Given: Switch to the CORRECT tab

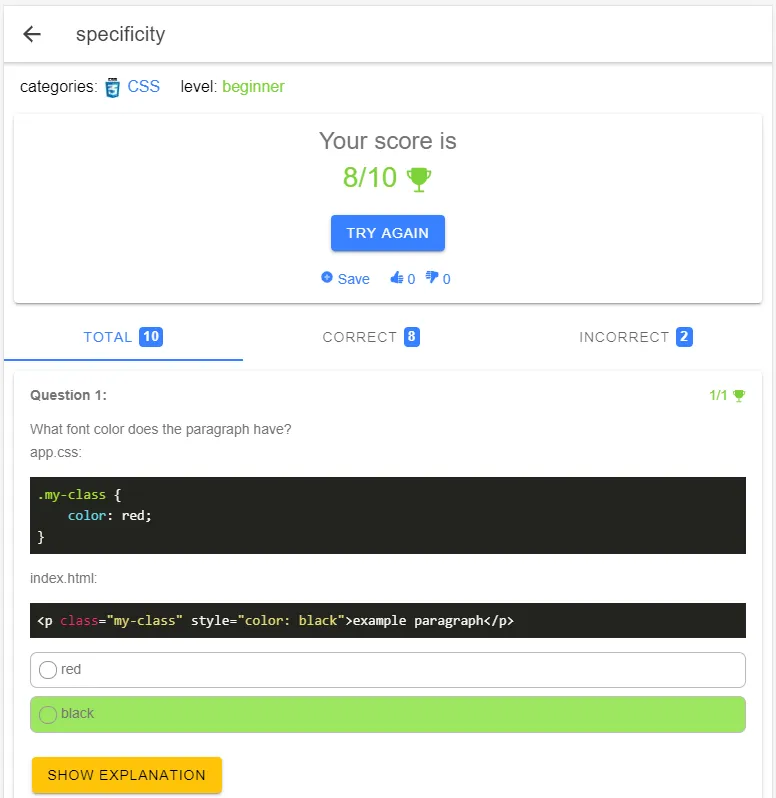Looking at the screenshot, I should [x=371, y=337].
